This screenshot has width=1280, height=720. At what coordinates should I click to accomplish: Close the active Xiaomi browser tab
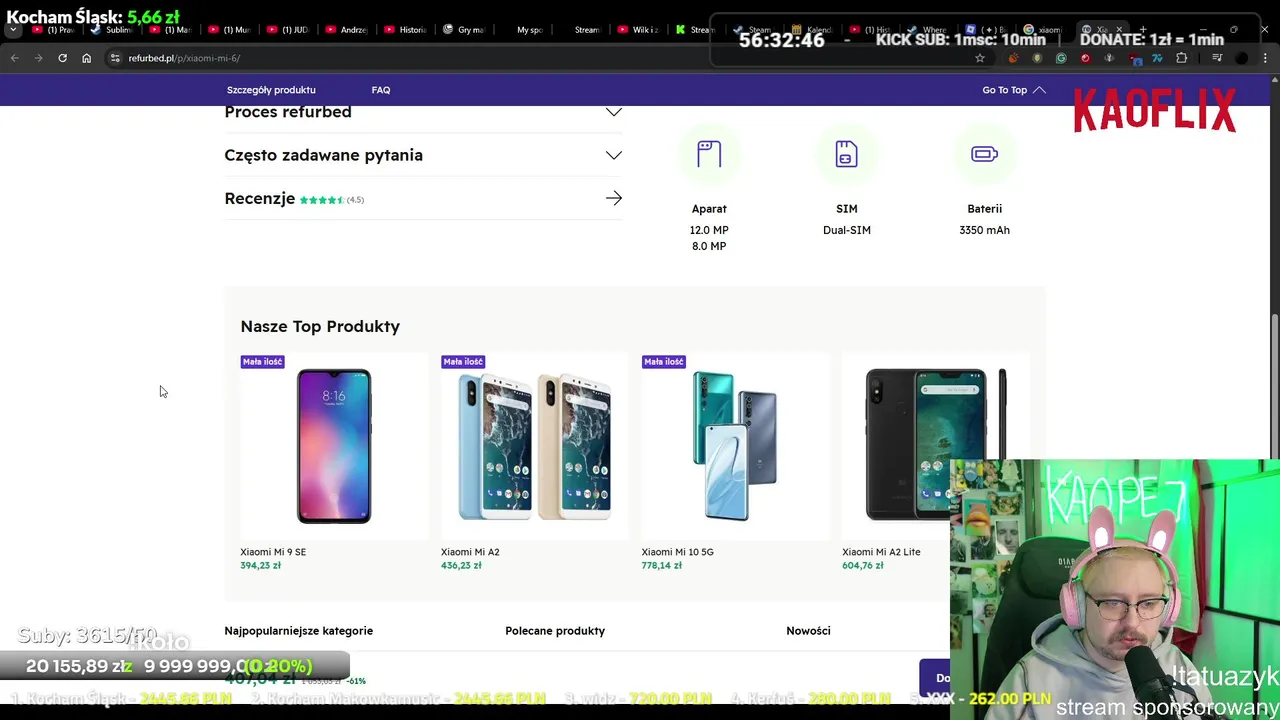point(1119,30)
